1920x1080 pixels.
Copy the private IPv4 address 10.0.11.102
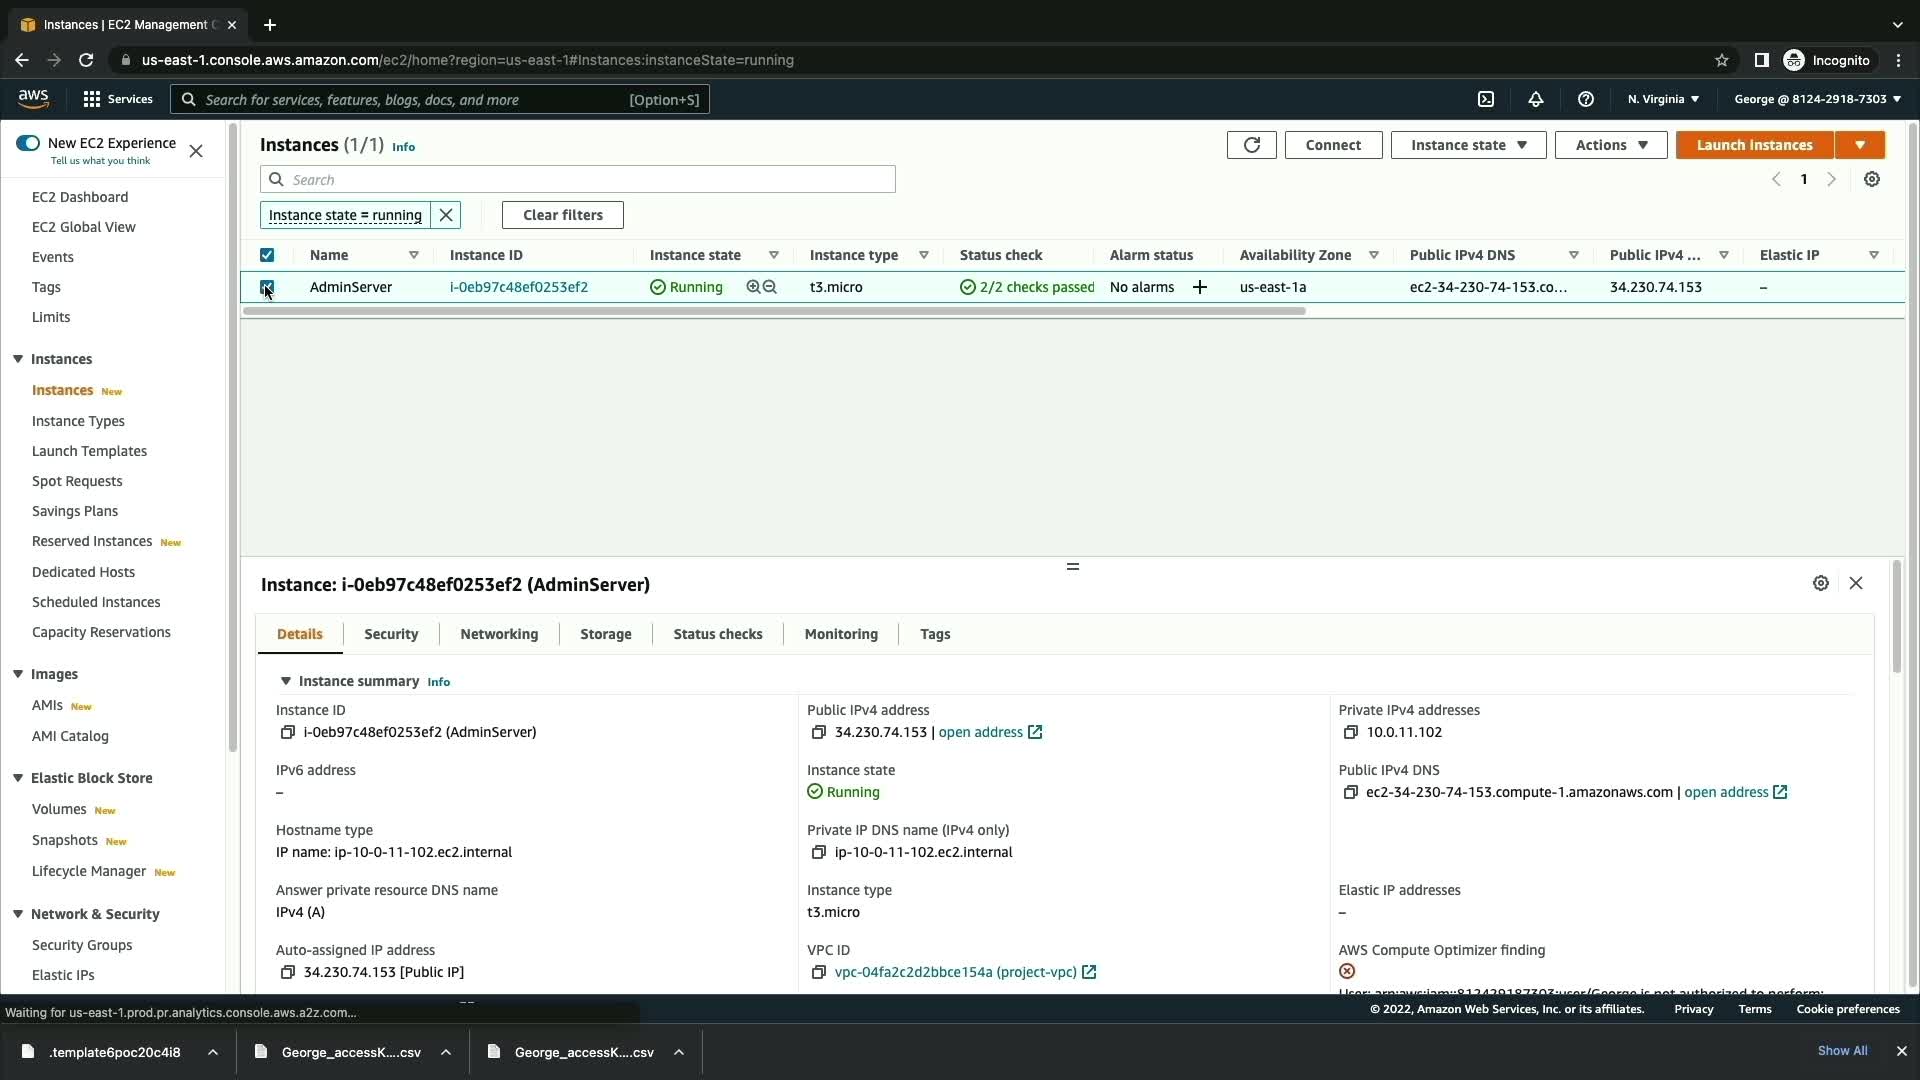click(1350, 732)
